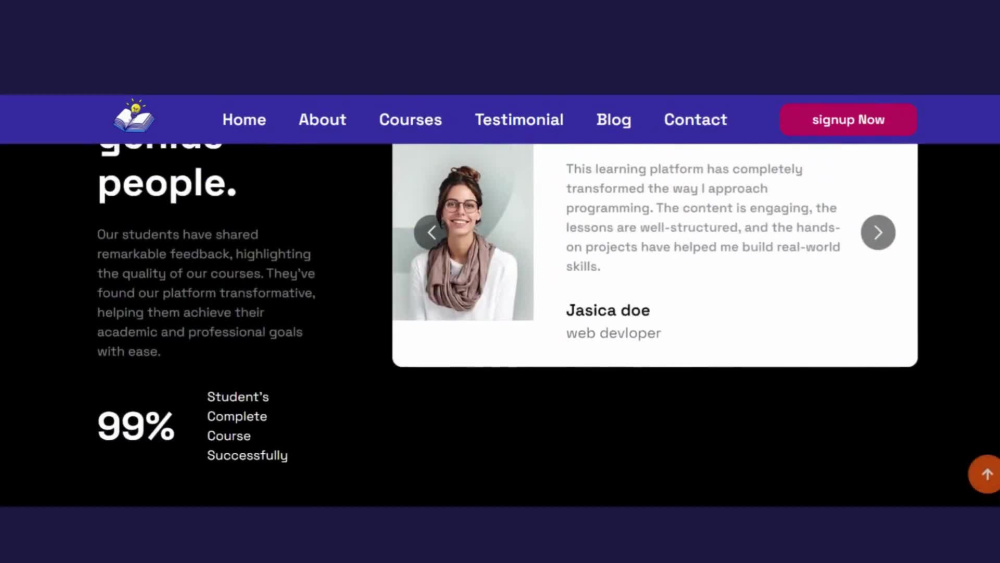Click the signup Now button
1000x563 pixels.
(x=848, y=120)
